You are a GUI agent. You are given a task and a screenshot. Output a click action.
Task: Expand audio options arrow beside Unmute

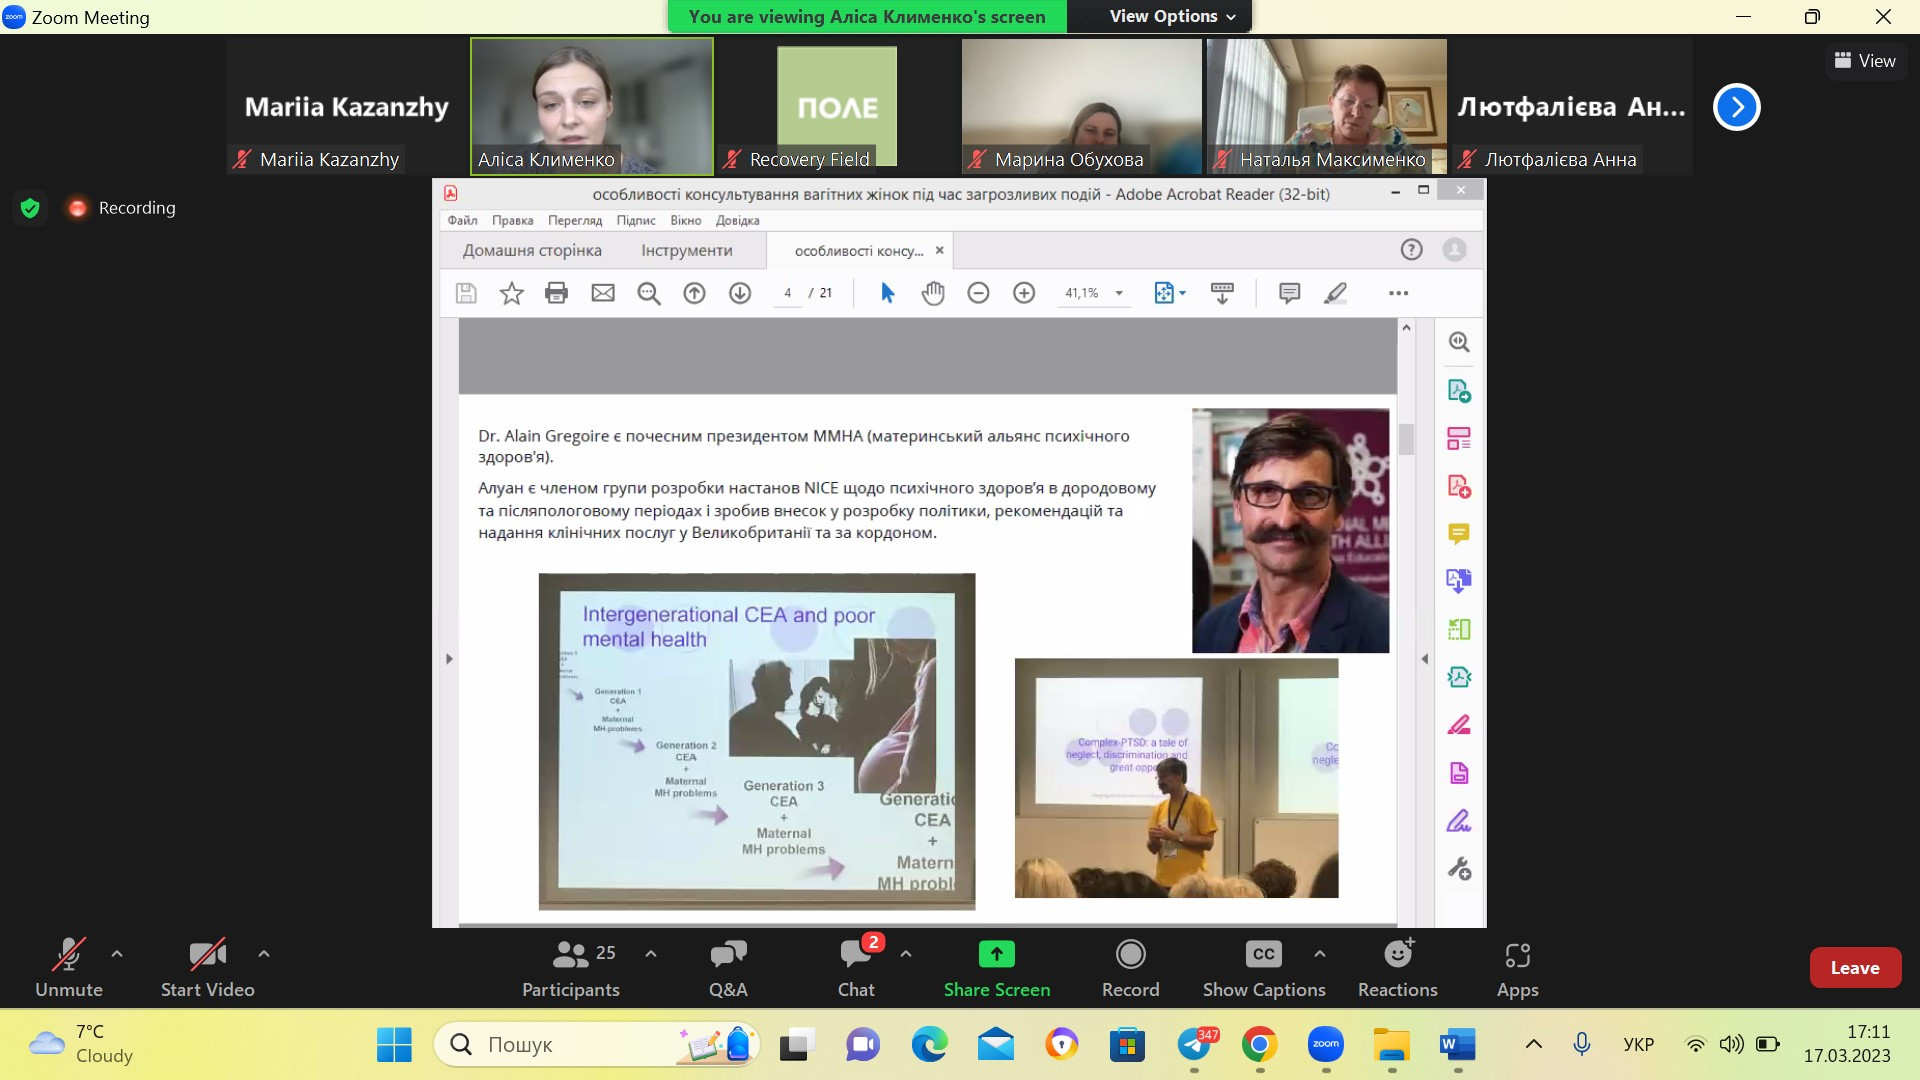tap(117, 953)
